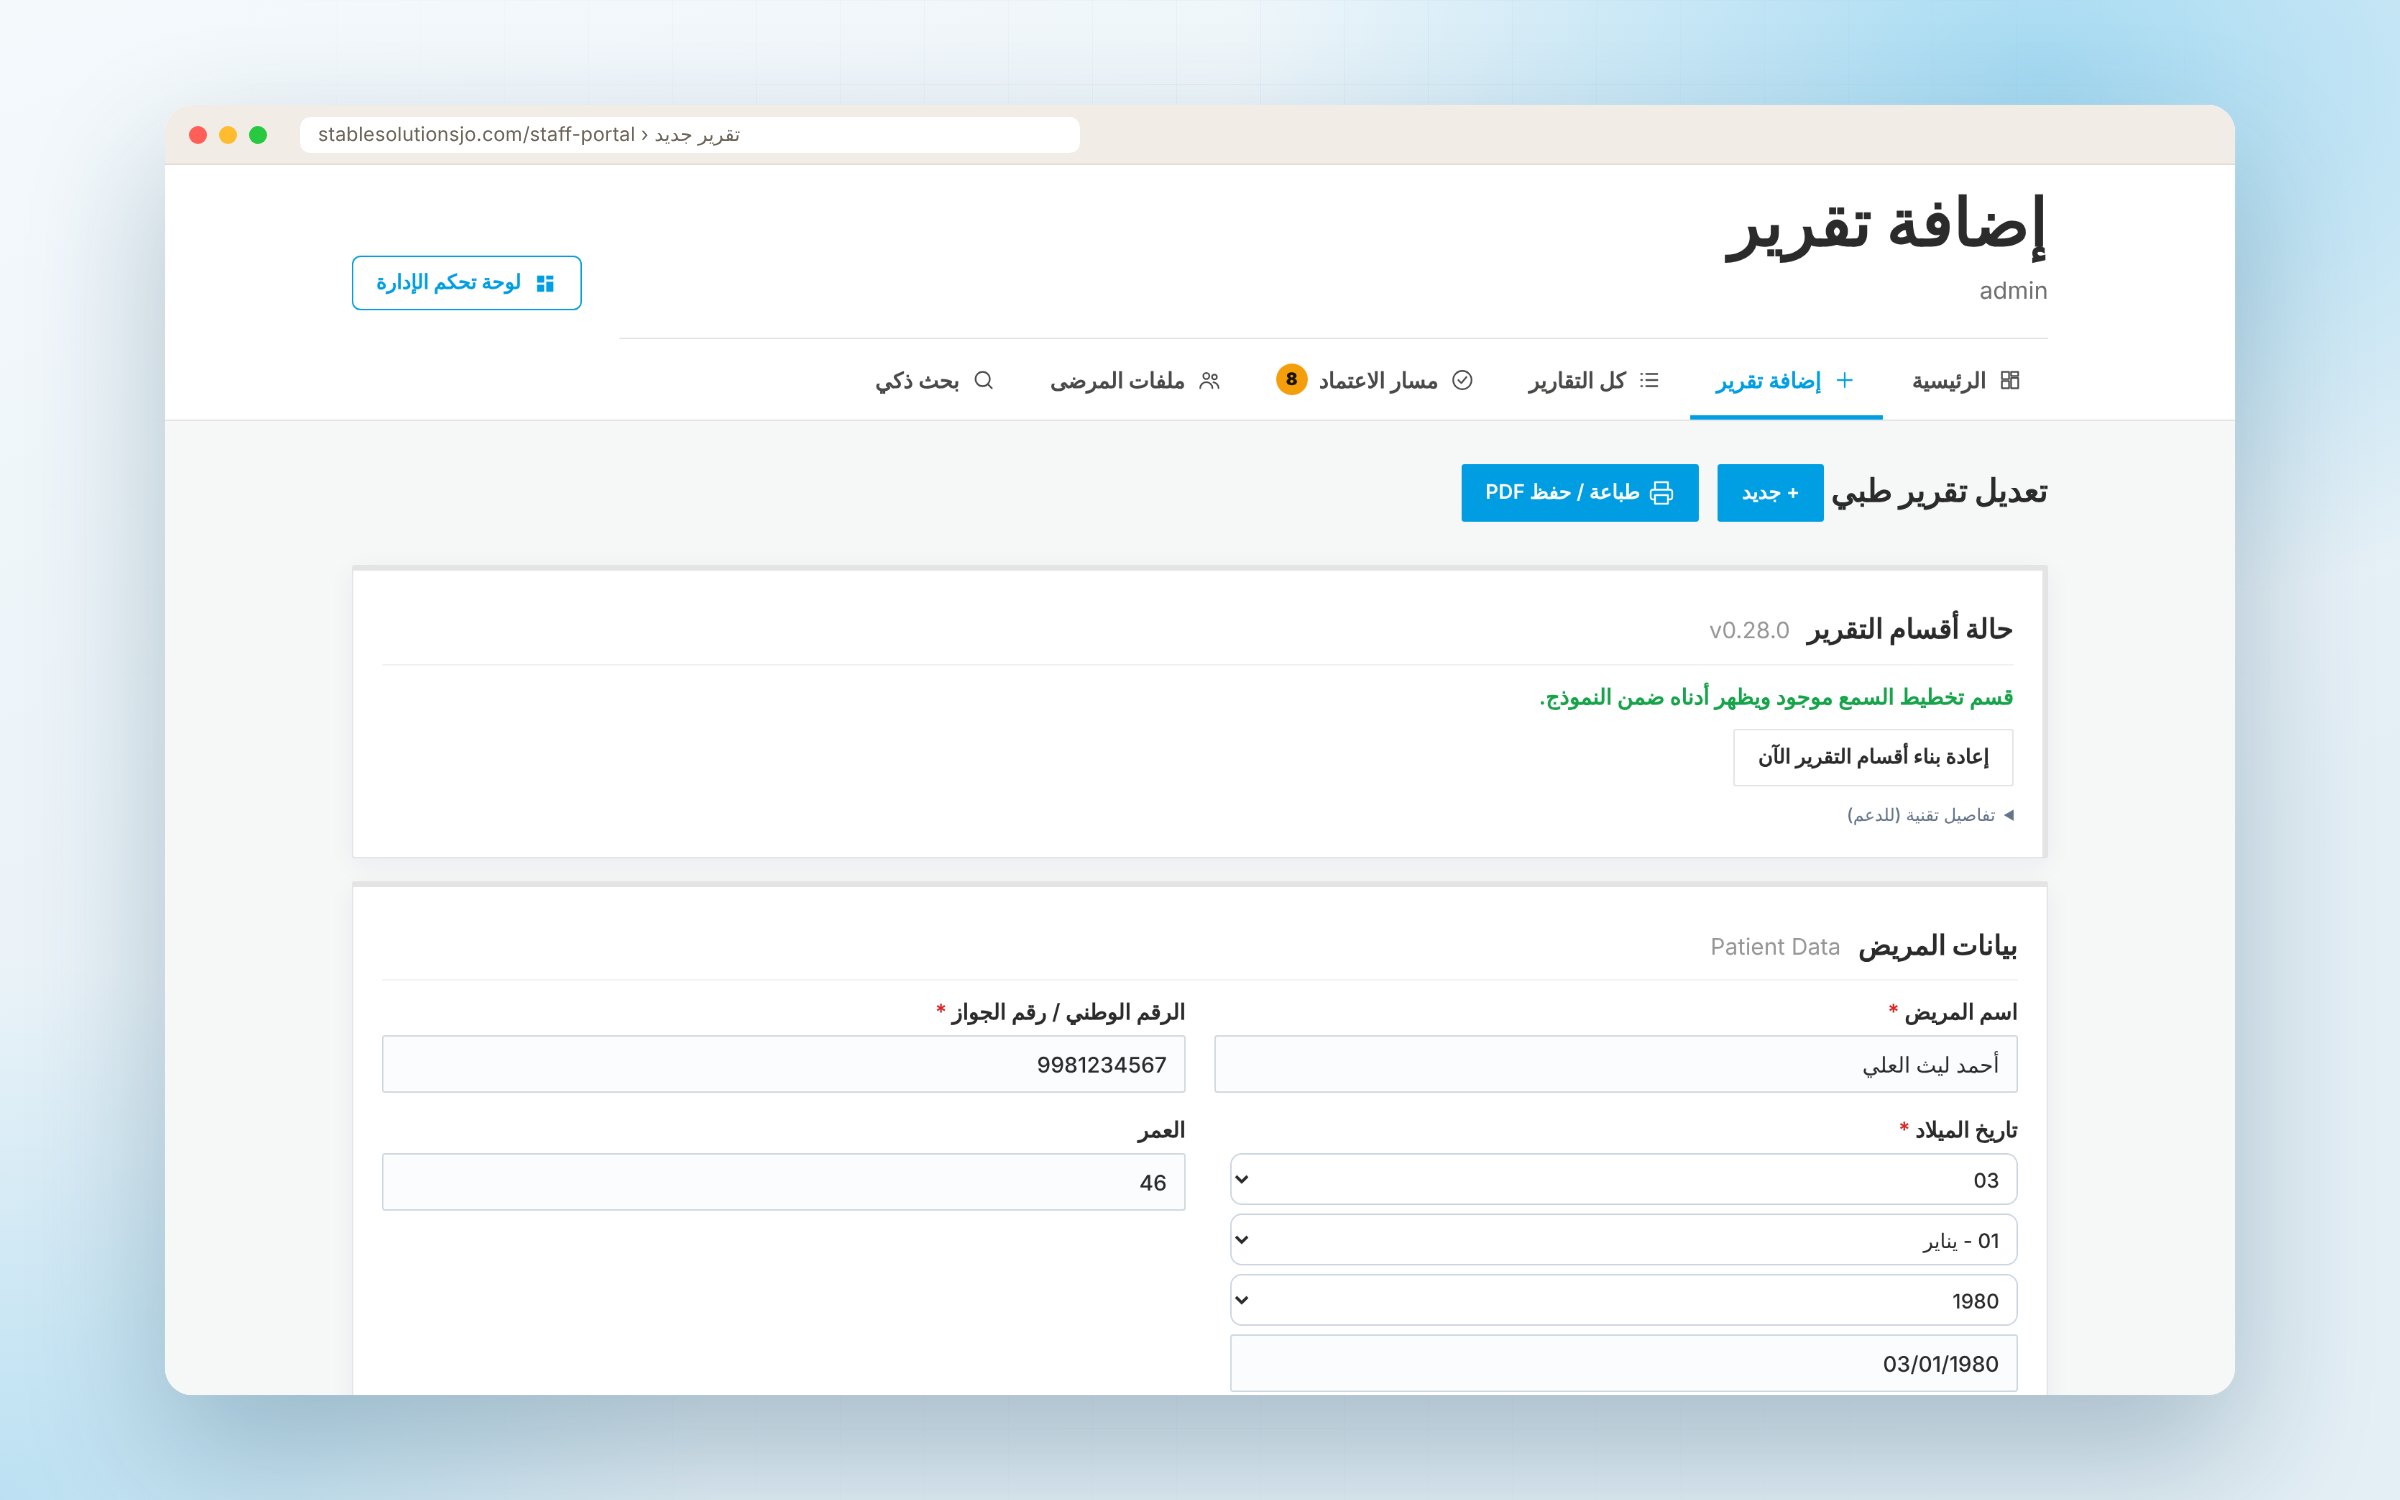Open the الرئيسية tab
The height and width of the screenshot is (1500, 2400).
[1966, 380]
